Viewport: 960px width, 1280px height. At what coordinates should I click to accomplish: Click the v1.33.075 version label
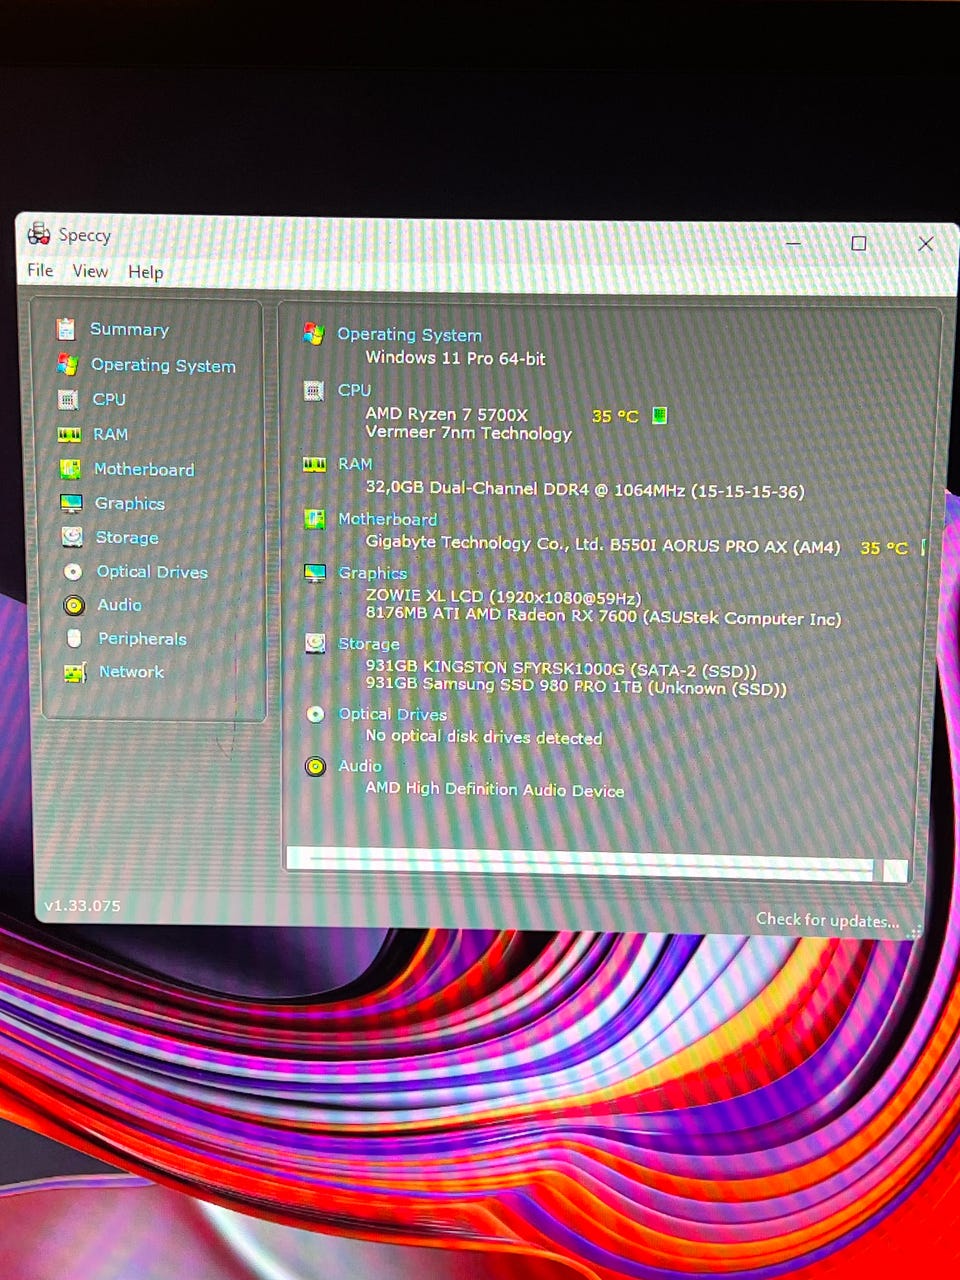pyautogui.click(x=82, y=906)
